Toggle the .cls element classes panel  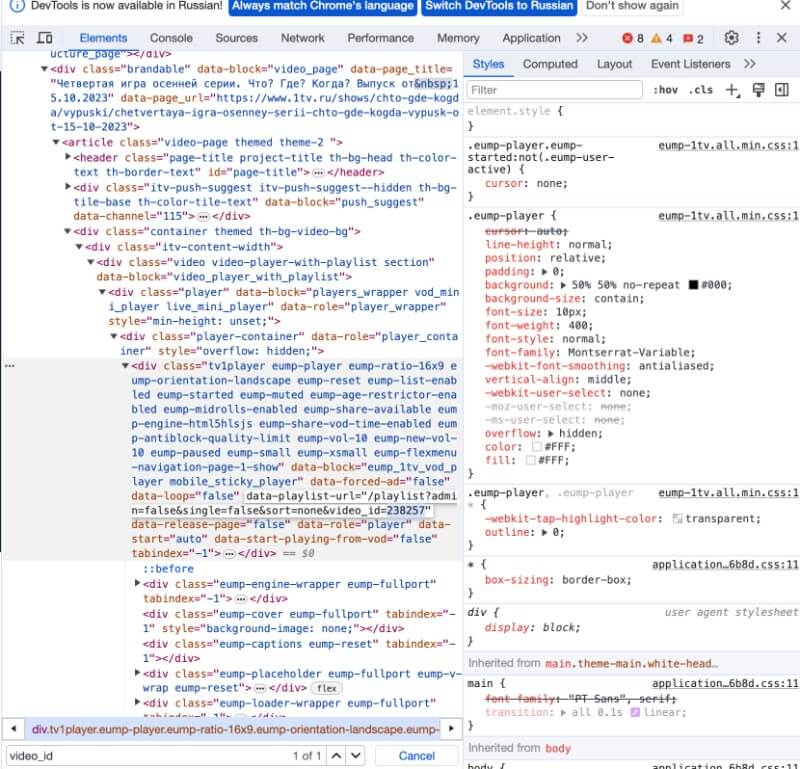pos(702,90)
